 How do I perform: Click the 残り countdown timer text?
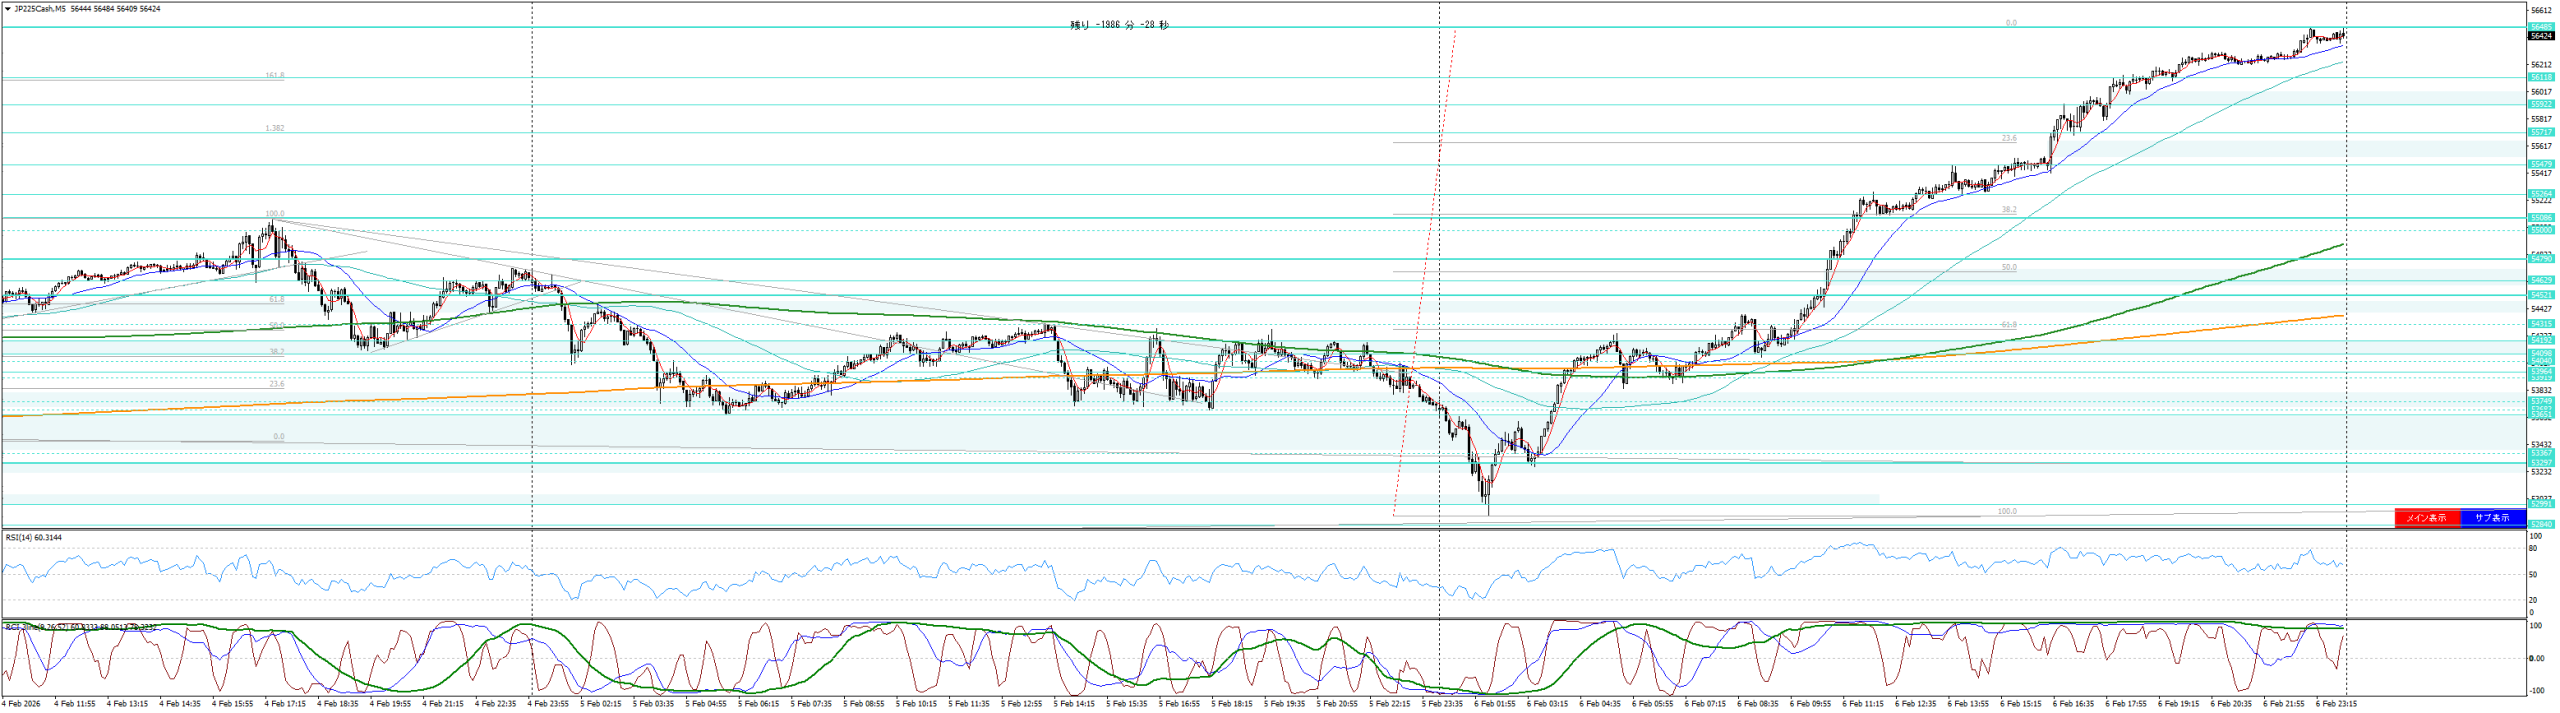(x=1119, y=26)
